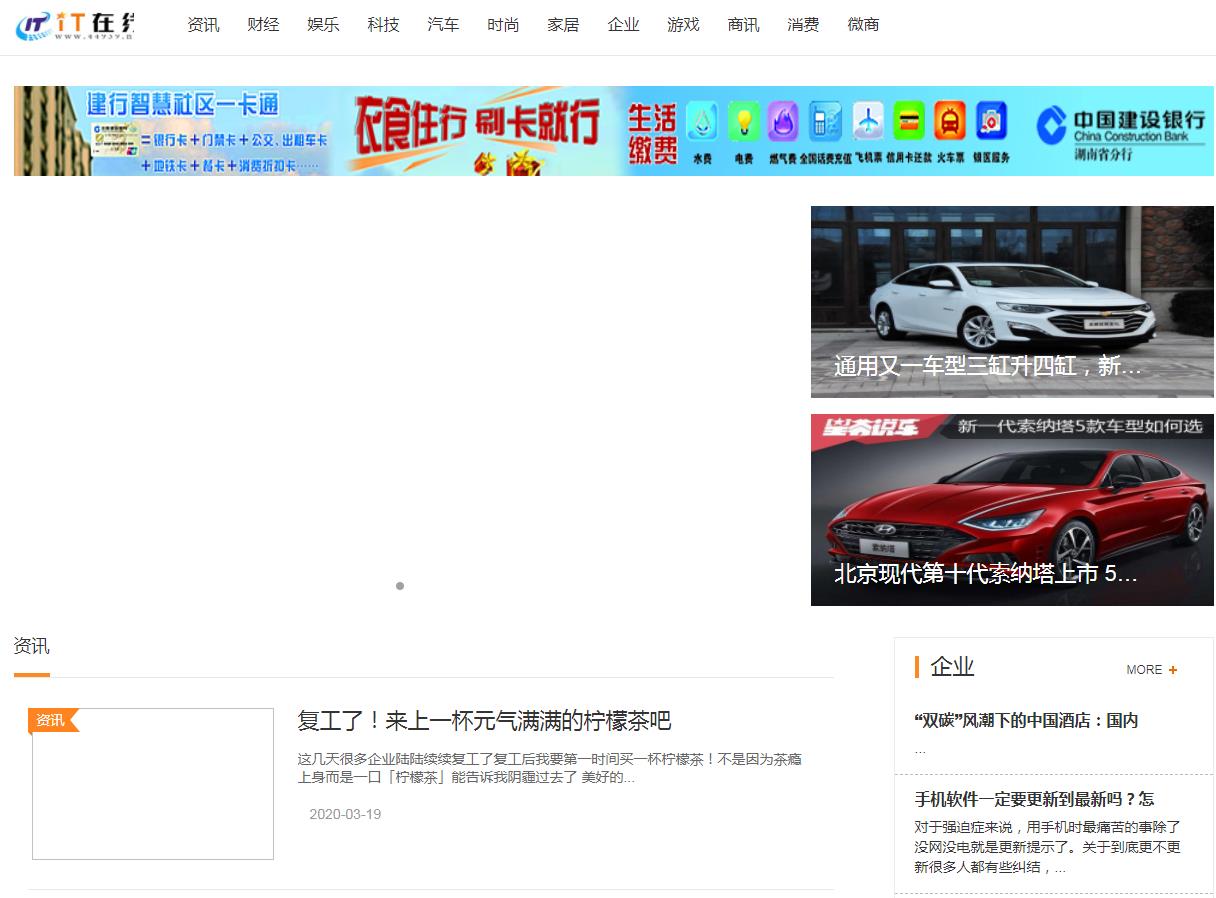Image resolution: width=1216 pixels, height=898 pixels.
Task: Click headline 北京现代第十代索纳塔上市
Action: pos(986,574)
